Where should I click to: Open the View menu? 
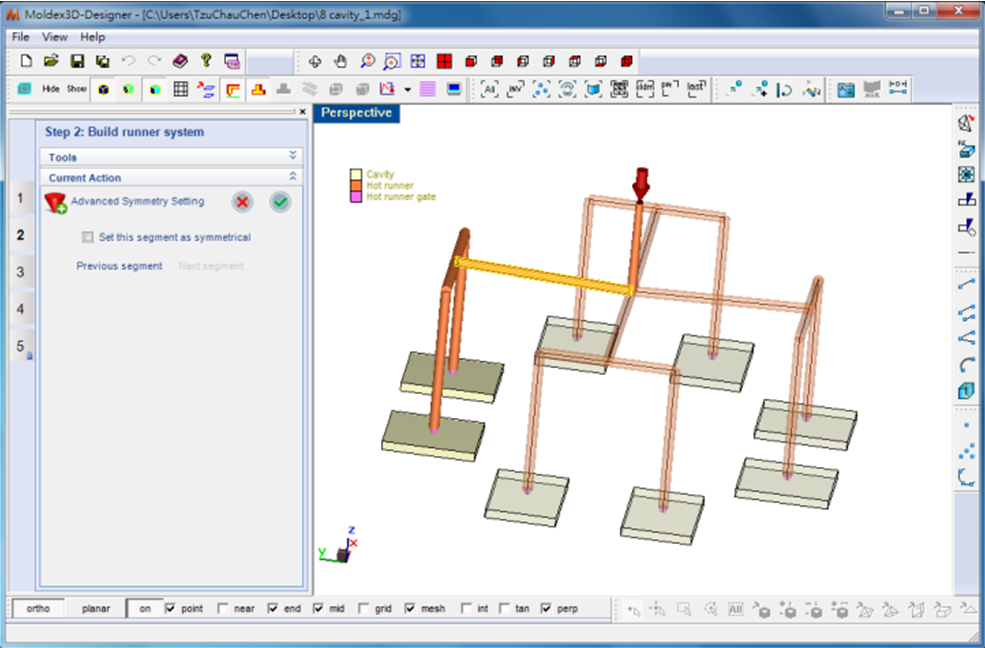point(55,37)
